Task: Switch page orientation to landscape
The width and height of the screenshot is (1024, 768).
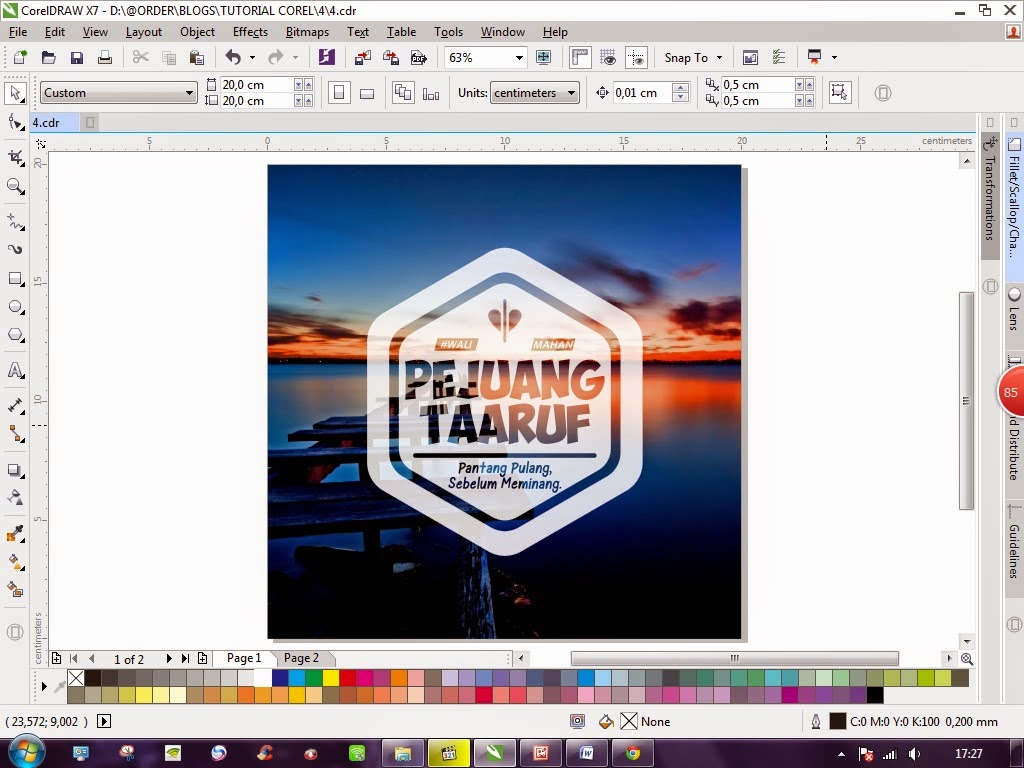Action: 367,92
